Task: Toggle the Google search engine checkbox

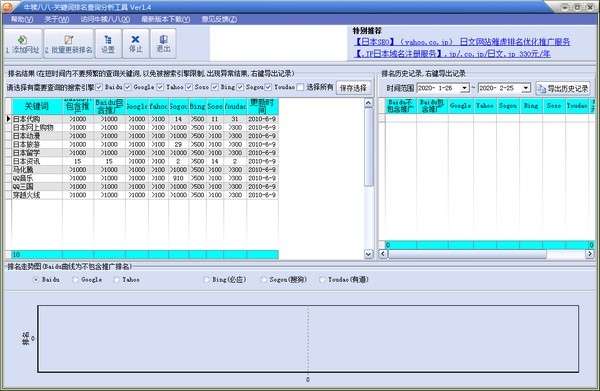Action: tap(128, 88)
